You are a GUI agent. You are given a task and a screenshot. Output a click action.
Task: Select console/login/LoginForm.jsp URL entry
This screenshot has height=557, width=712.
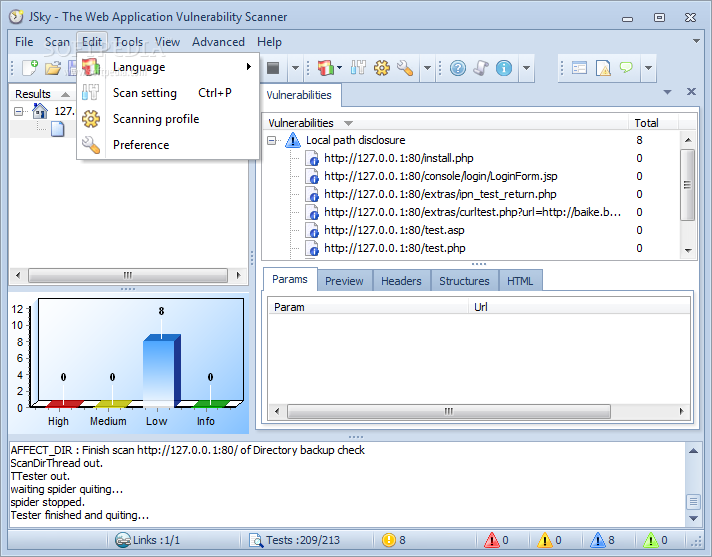[440, 176]
